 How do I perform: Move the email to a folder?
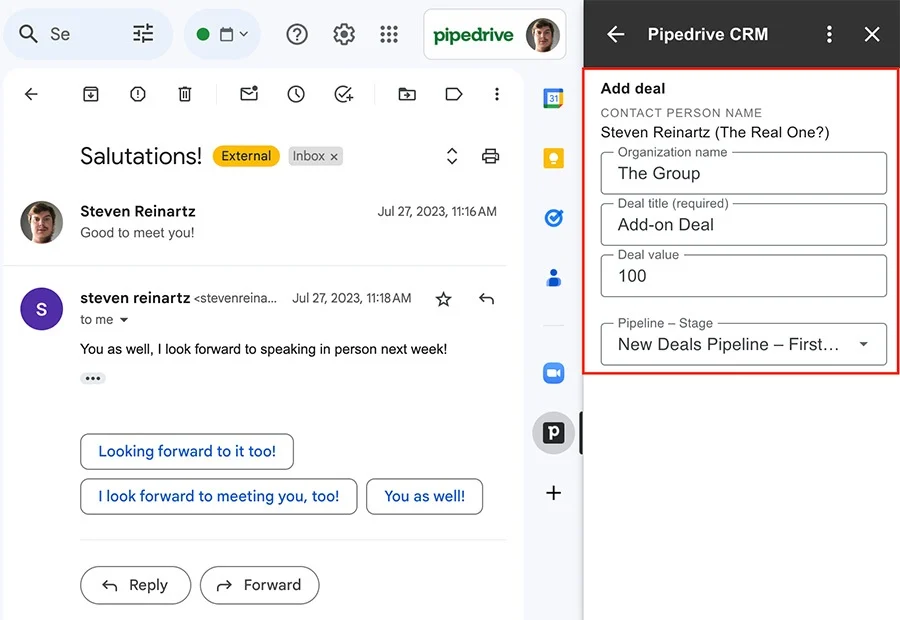pos(407,94)
